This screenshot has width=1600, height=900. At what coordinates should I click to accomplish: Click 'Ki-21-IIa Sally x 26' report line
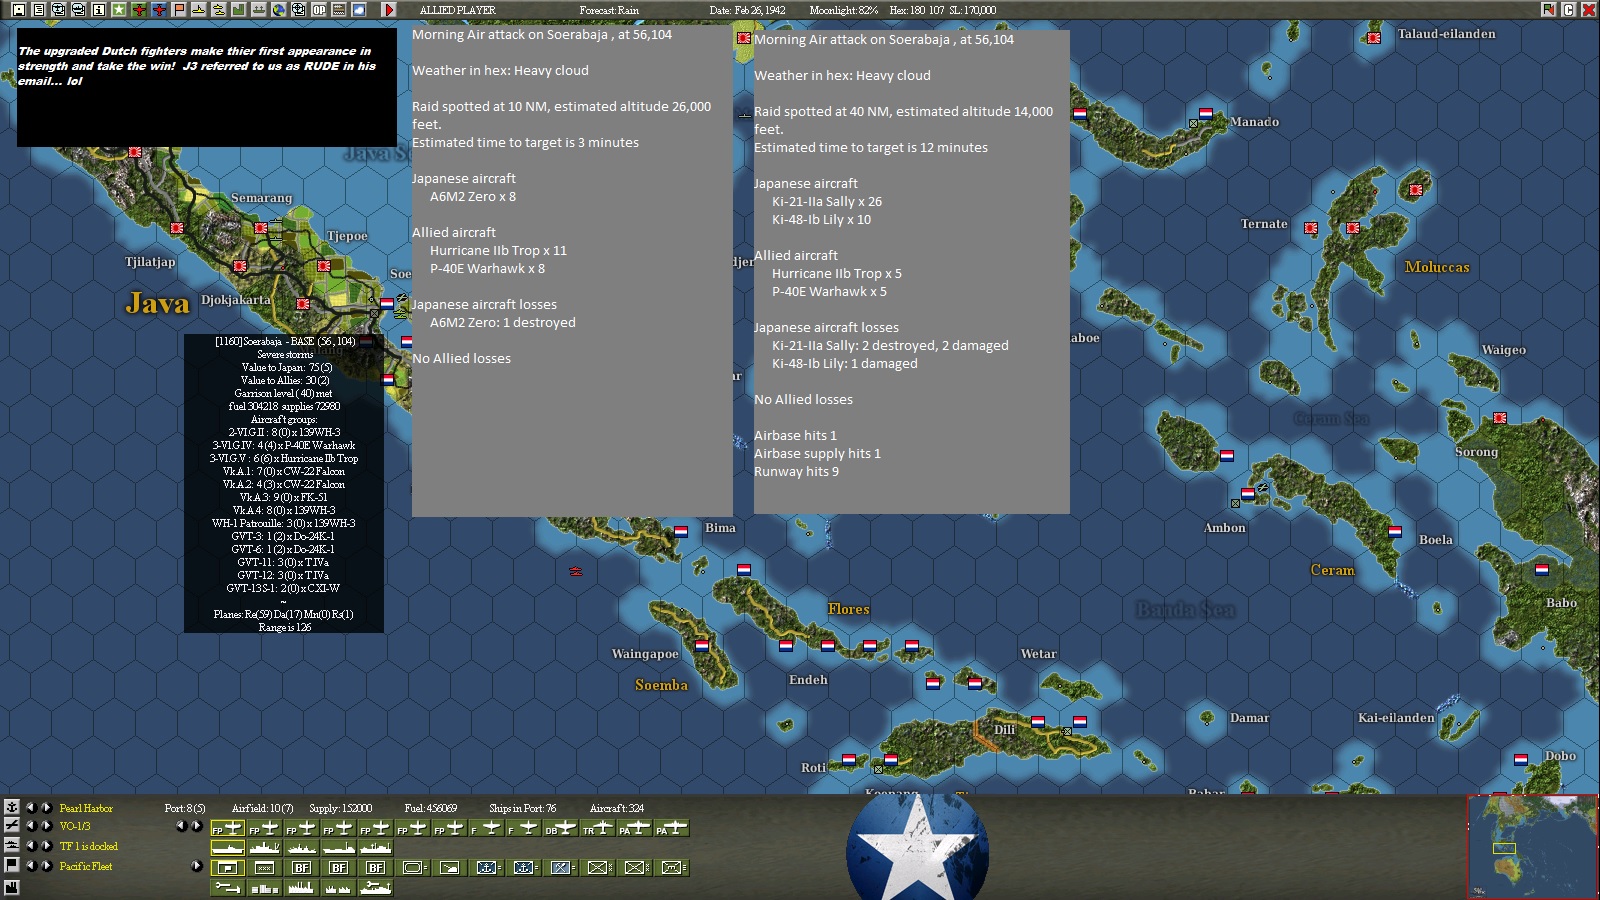click(x=827, y=201)
